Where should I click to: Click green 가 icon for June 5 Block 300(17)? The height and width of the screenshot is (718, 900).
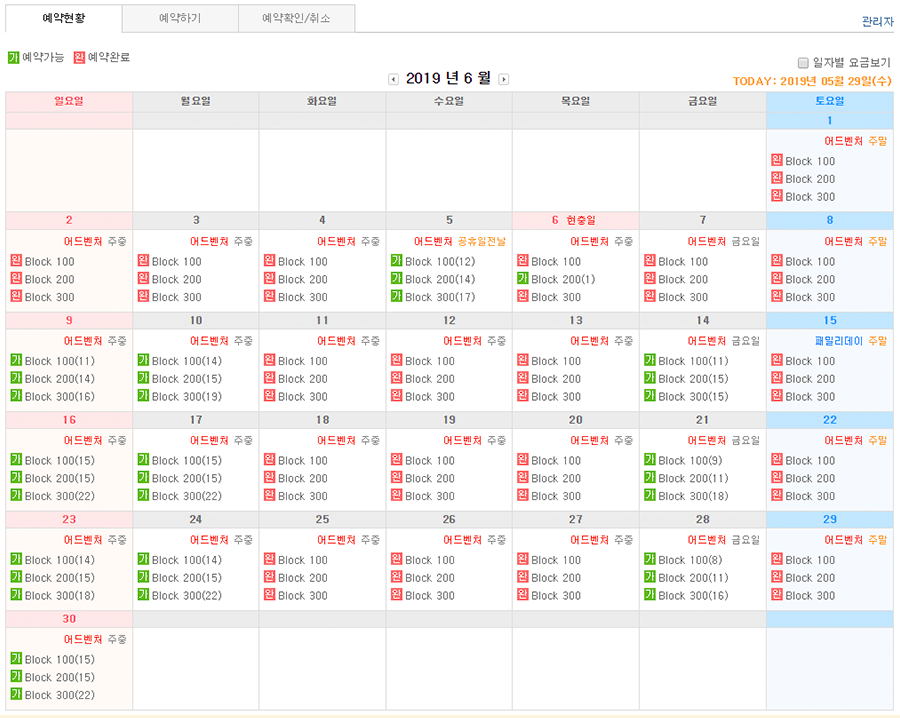click(x=397, y=296)
